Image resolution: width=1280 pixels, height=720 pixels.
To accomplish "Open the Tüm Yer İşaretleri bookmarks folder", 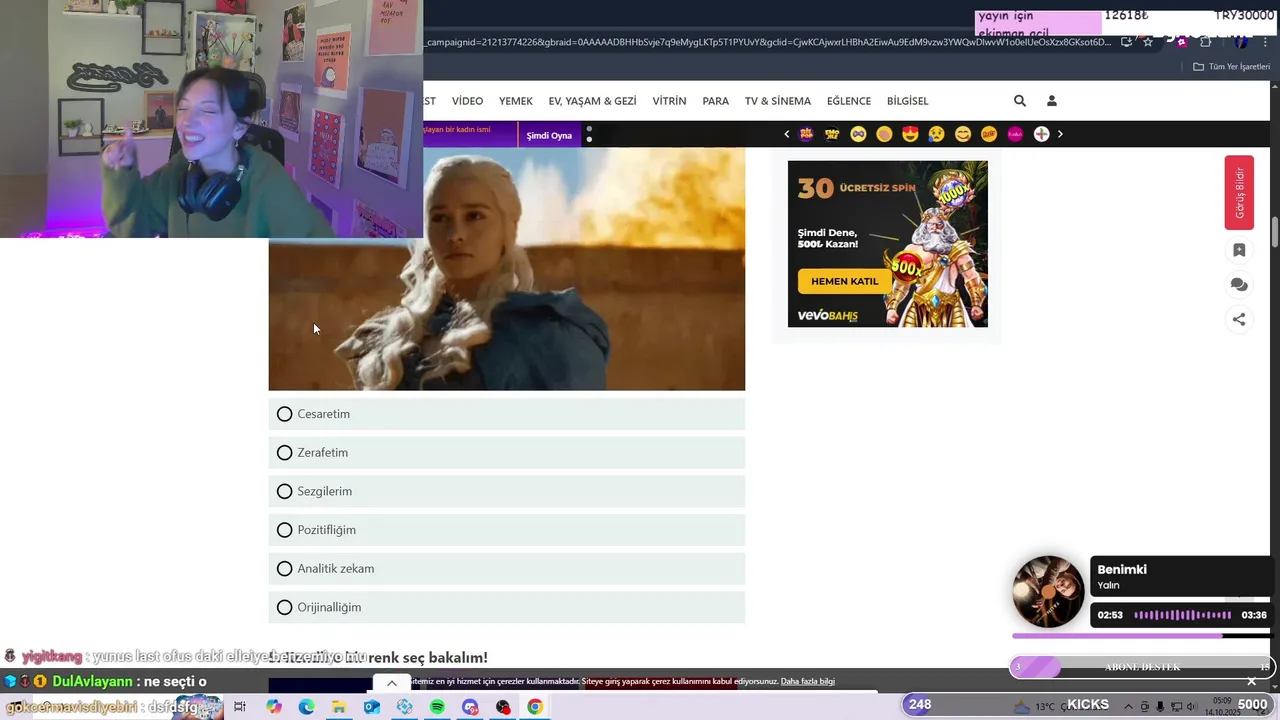I will tap(1231, 67).
